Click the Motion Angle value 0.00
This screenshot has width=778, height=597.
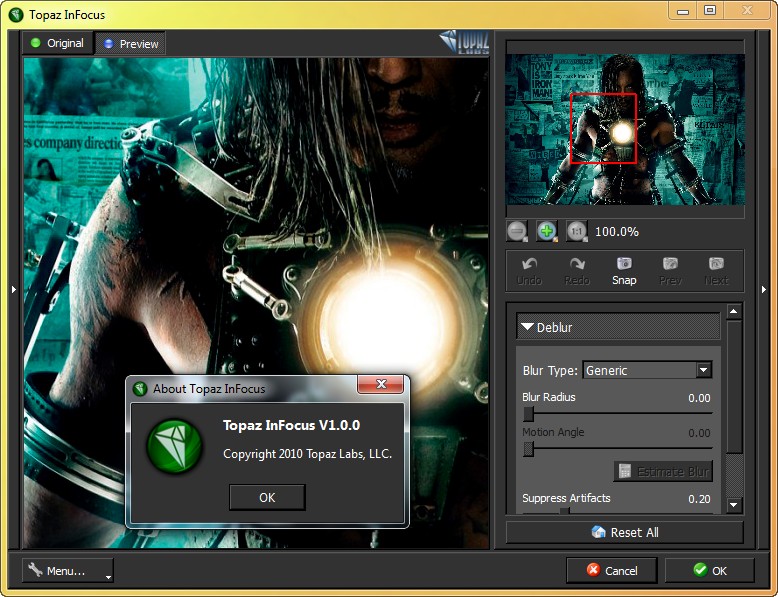point(699,433)
